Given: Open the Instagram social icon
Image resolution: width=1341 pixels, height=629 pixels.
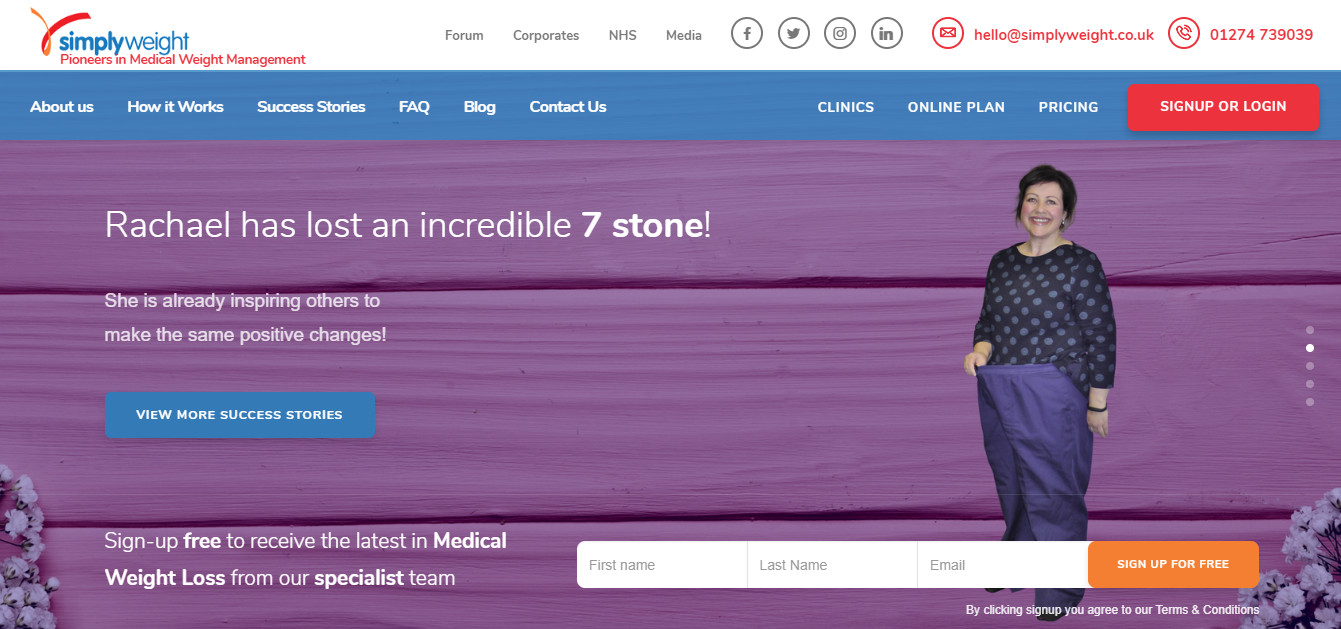Looking at the screenshot, I should point(840,34).
